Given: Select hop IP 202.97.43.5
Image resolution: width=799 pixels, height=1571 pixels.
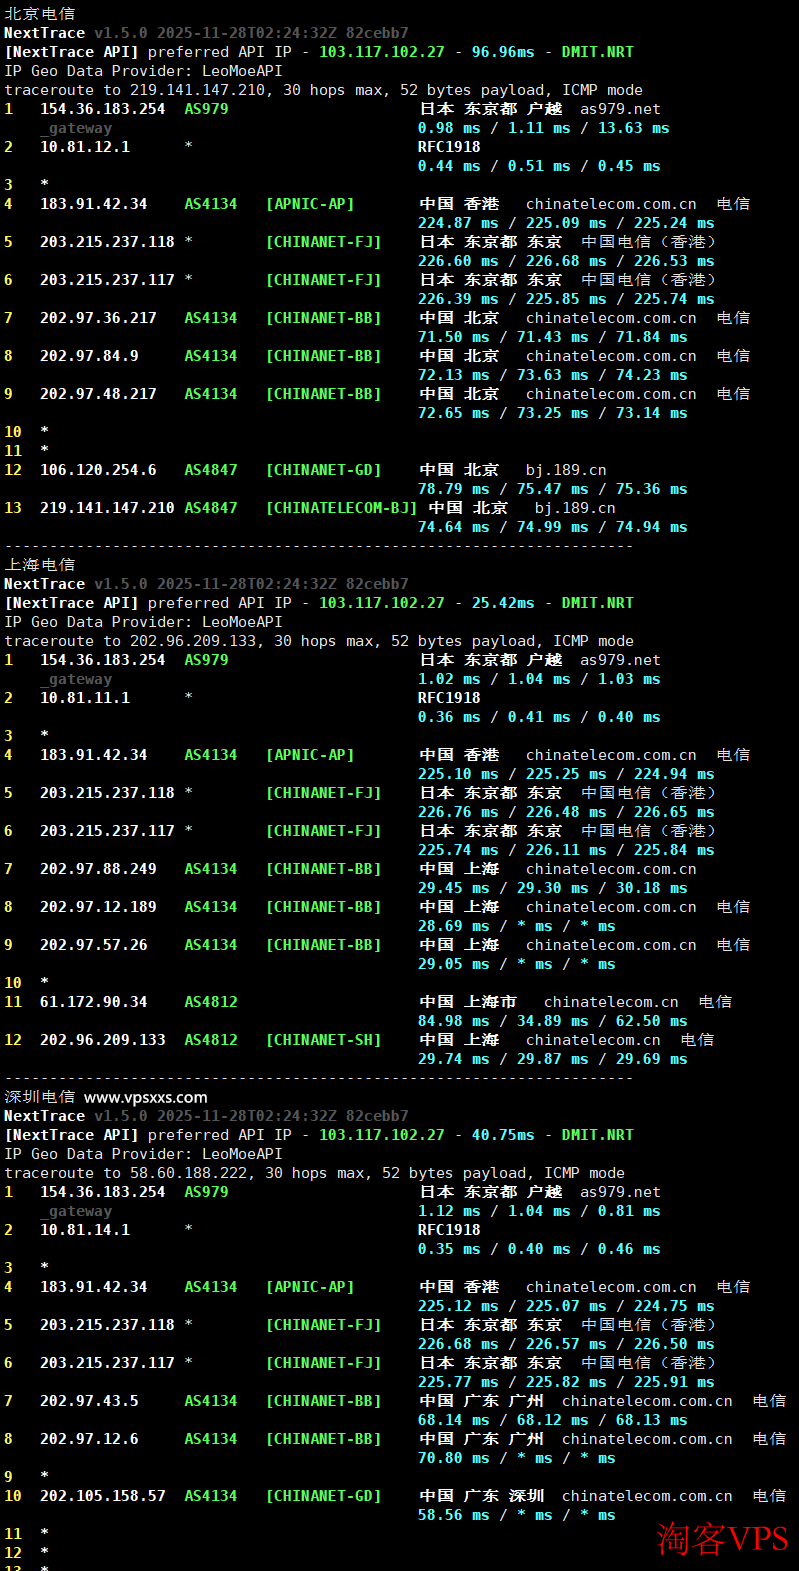Looking at the screenshot, I should (x=89, y=1401).
